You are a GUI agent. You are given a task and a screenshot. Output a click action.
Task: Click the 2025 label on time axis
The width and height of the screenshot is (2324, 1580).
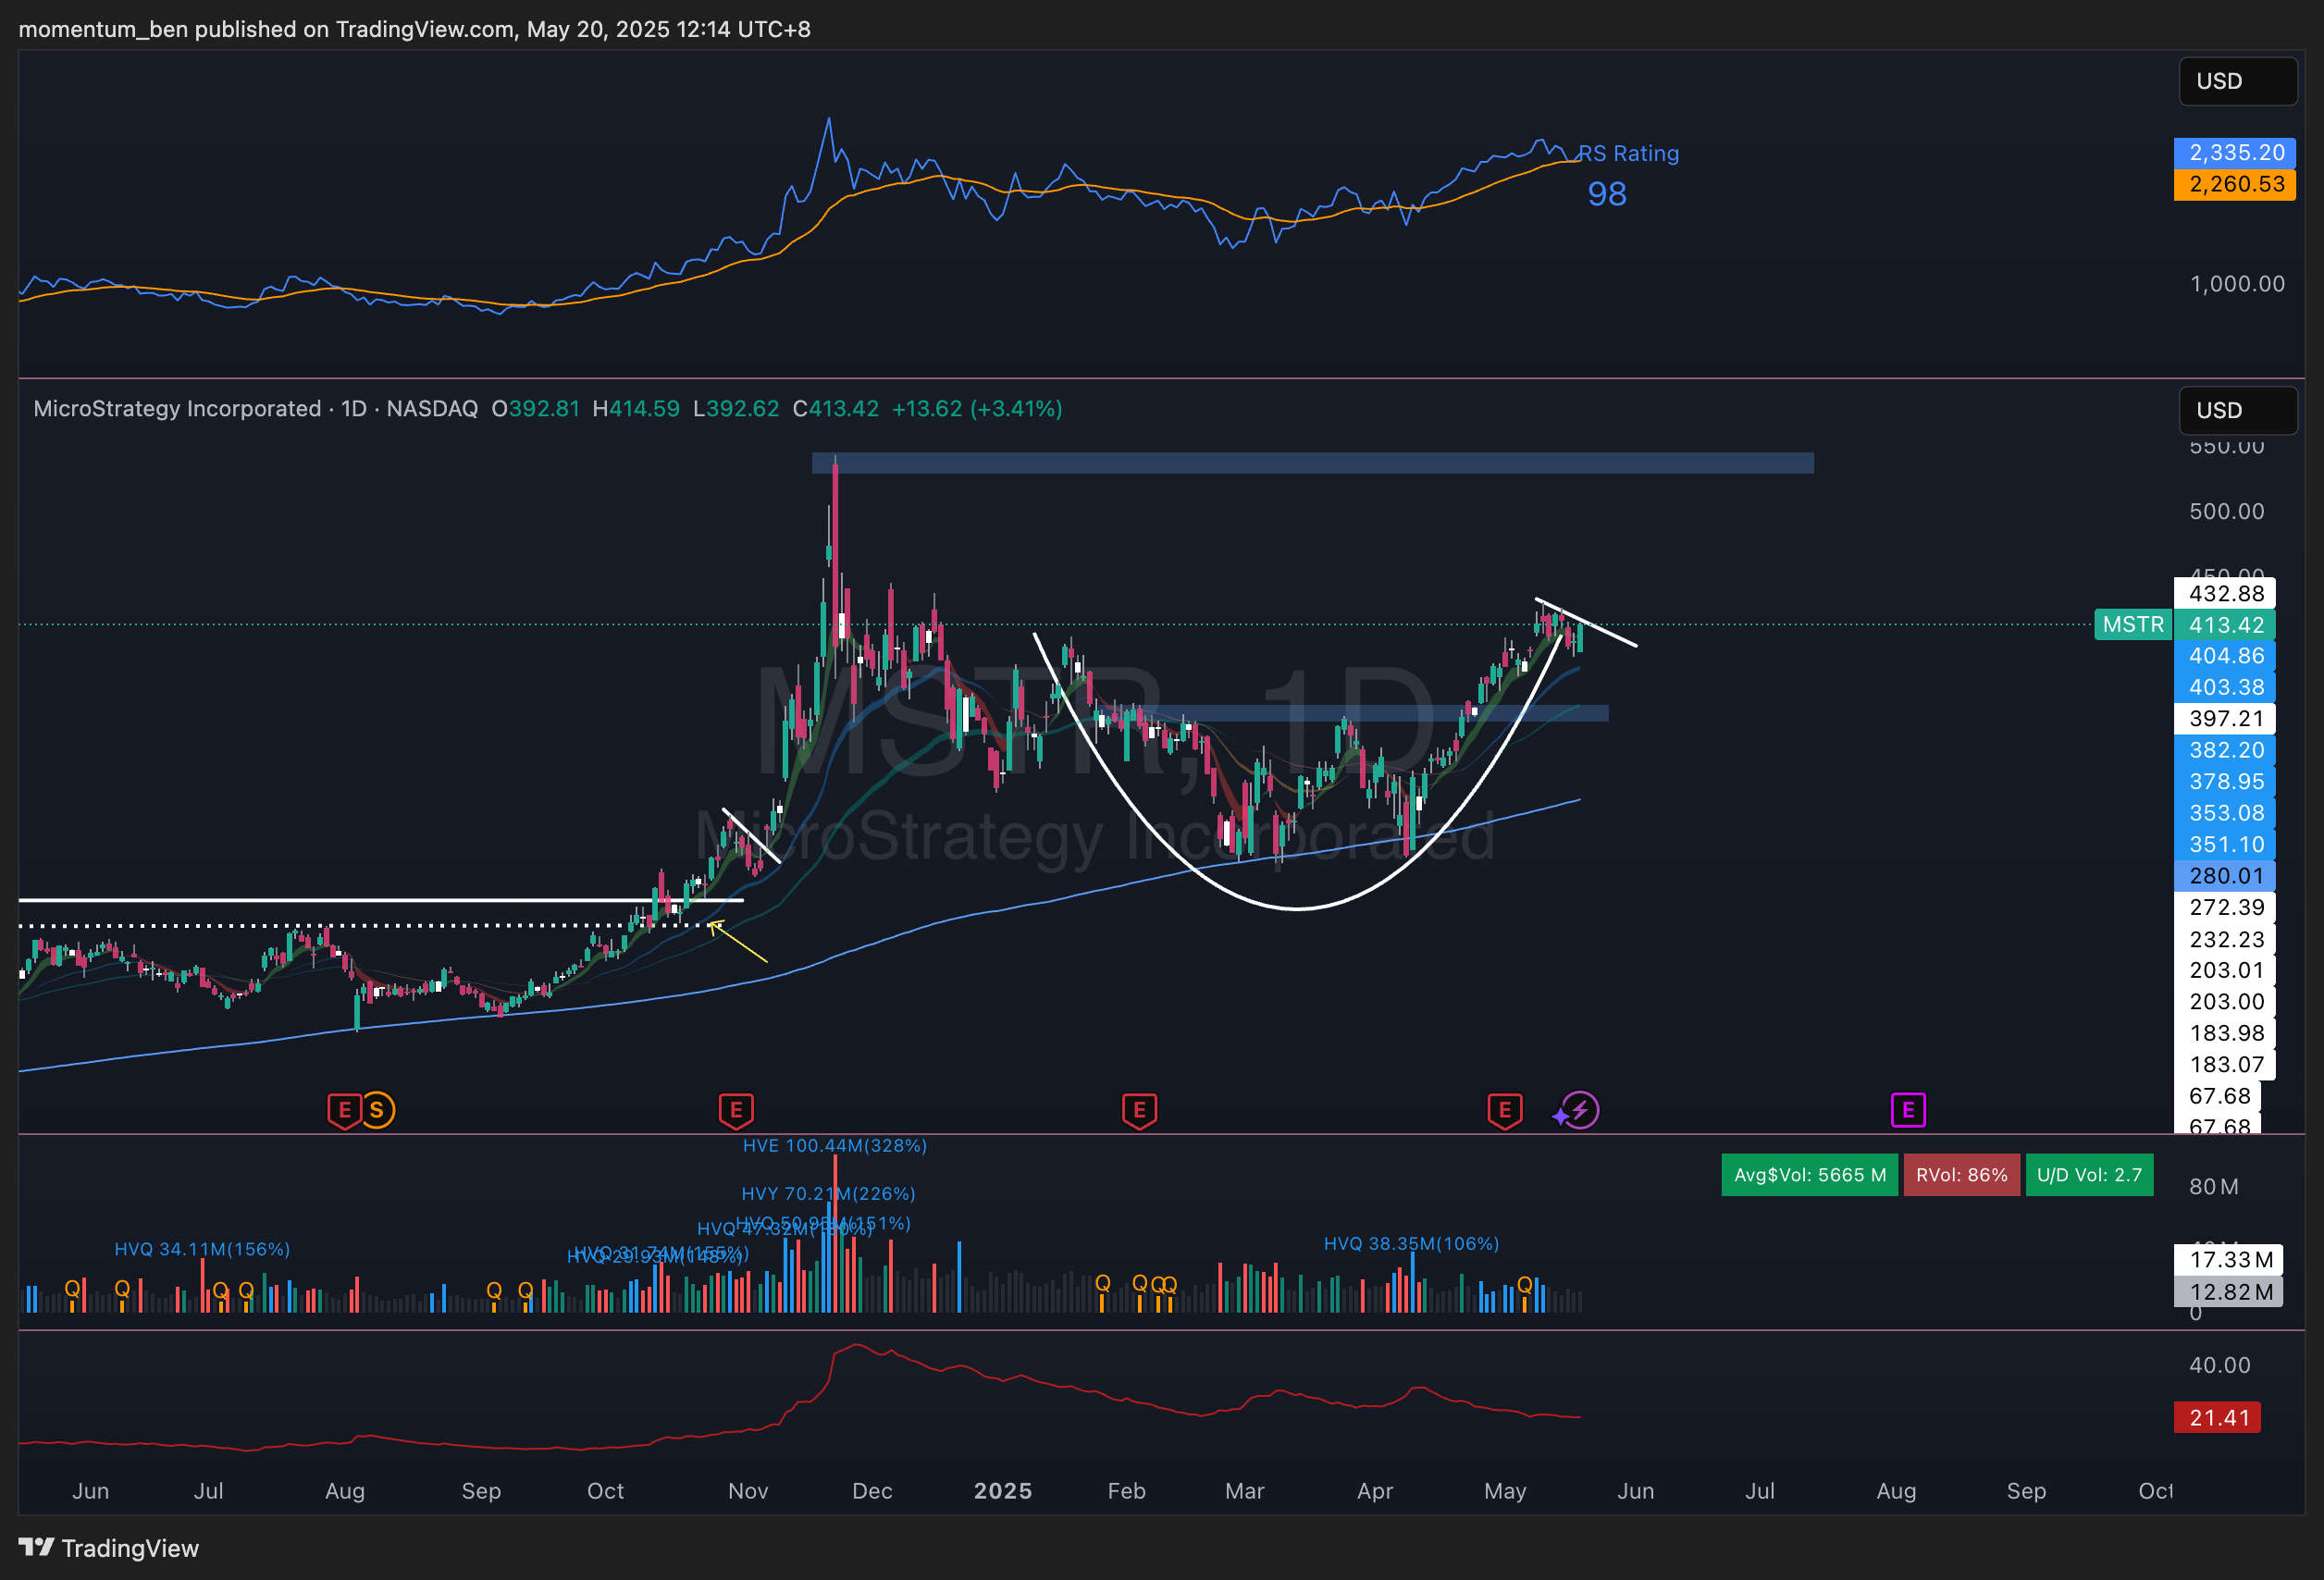click(1002, 1491)
